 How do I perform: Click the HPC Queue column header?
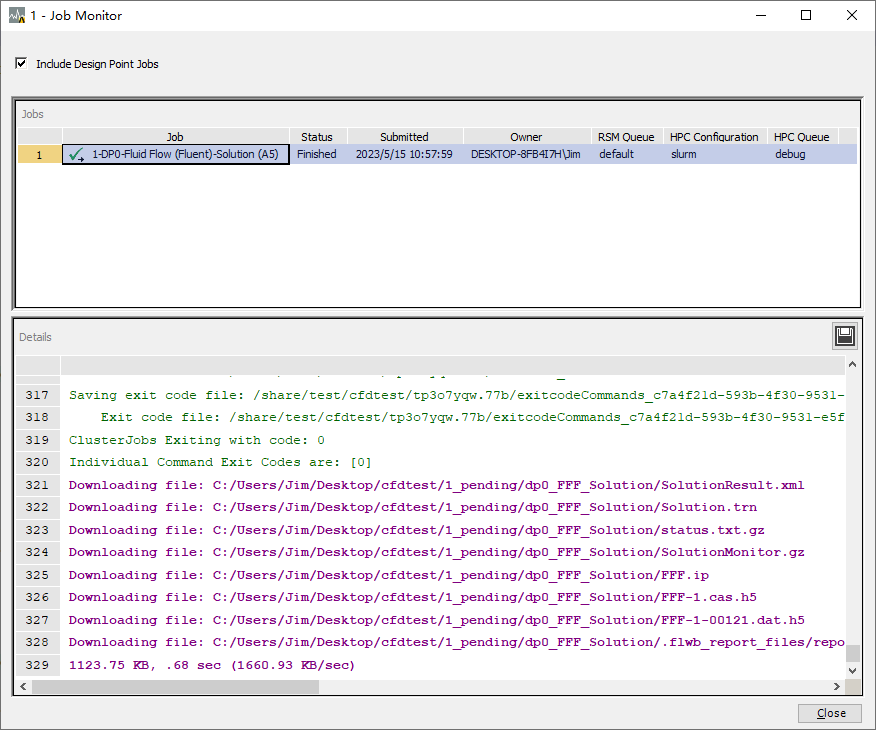(x=802, y=137)
